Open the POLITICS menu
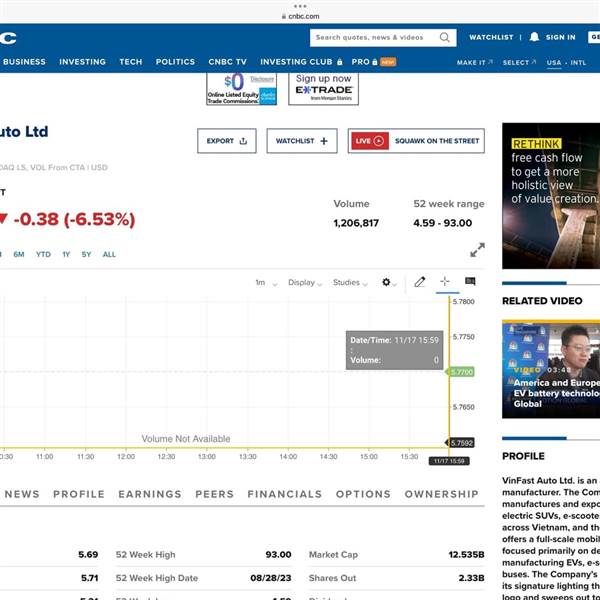 [175, 62]
